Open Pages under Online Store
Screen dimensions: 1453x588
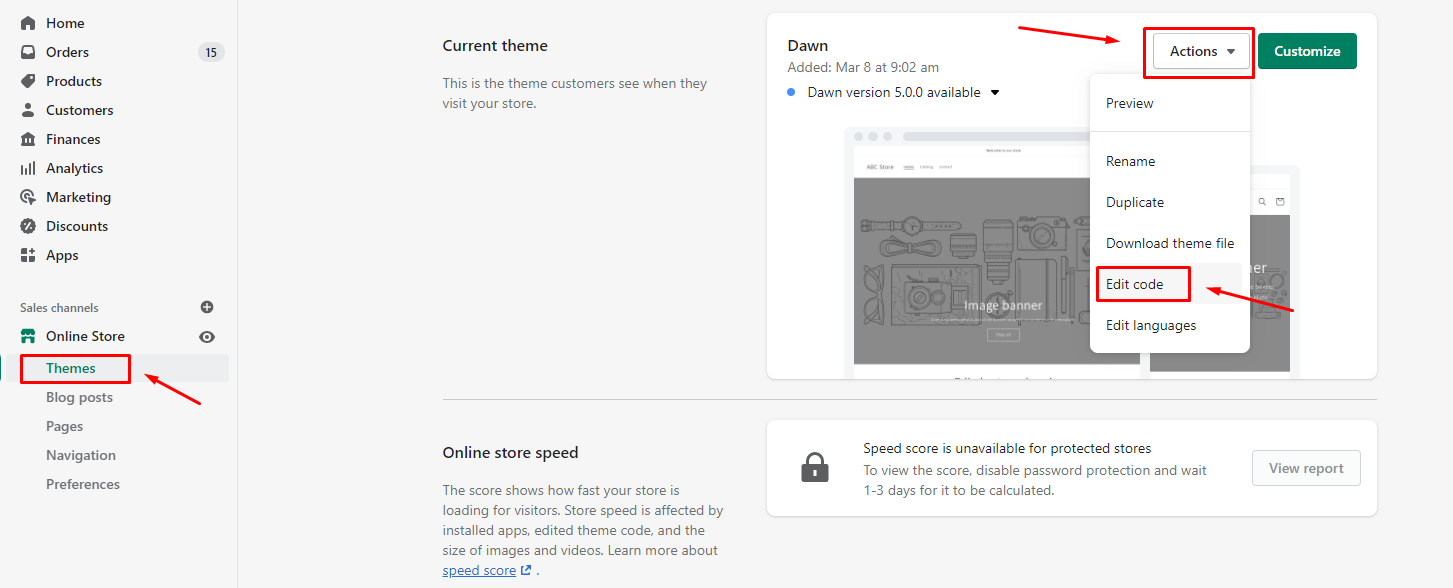pyautogui.click(x=64, y=426)
